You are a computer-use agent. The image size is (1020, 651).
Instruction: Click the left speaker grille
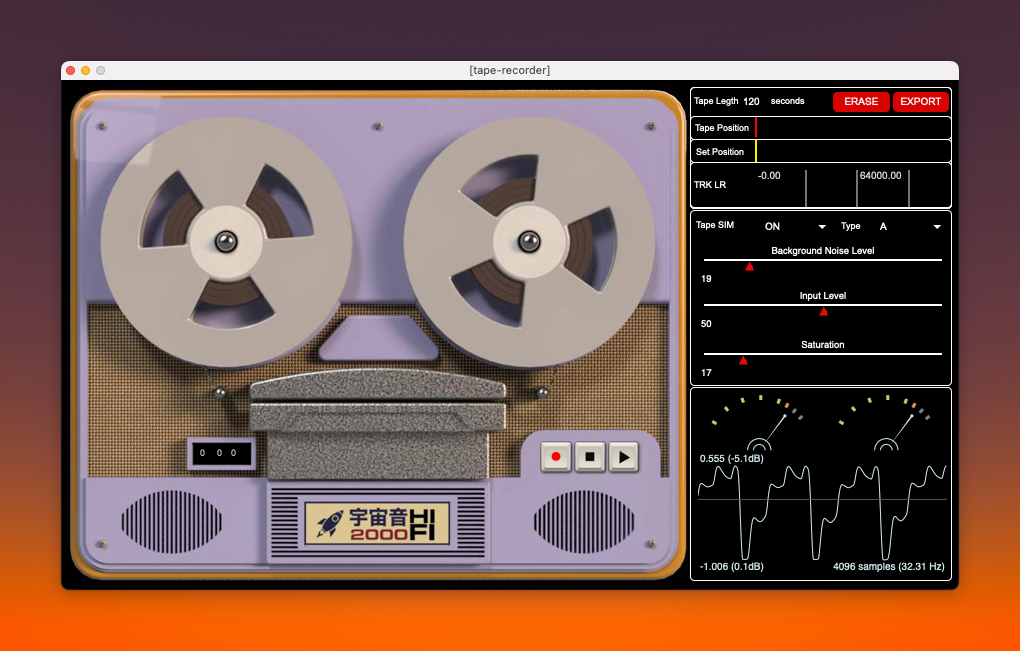click(171, 522)
